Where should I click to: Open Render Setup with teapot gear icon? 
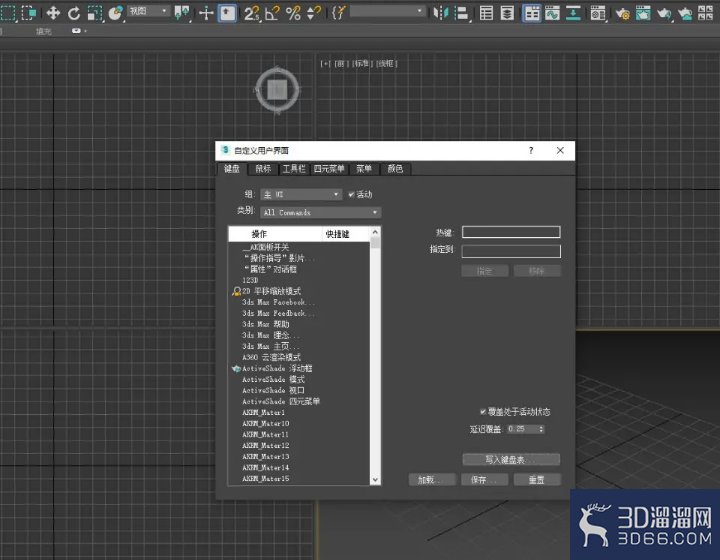tap(623, 14)
